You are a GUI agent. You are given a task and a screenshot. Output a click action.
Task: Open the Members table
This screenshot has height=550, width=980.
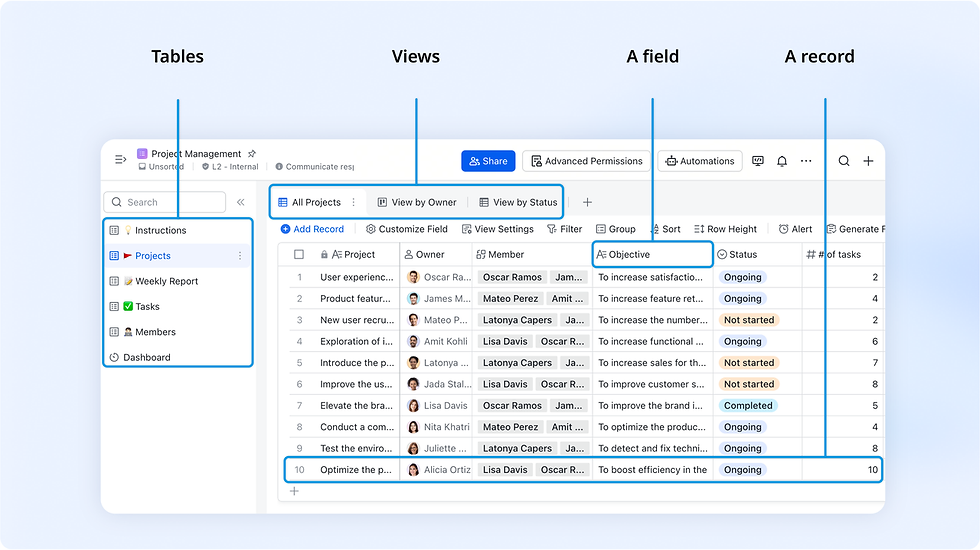coord(178,332)
